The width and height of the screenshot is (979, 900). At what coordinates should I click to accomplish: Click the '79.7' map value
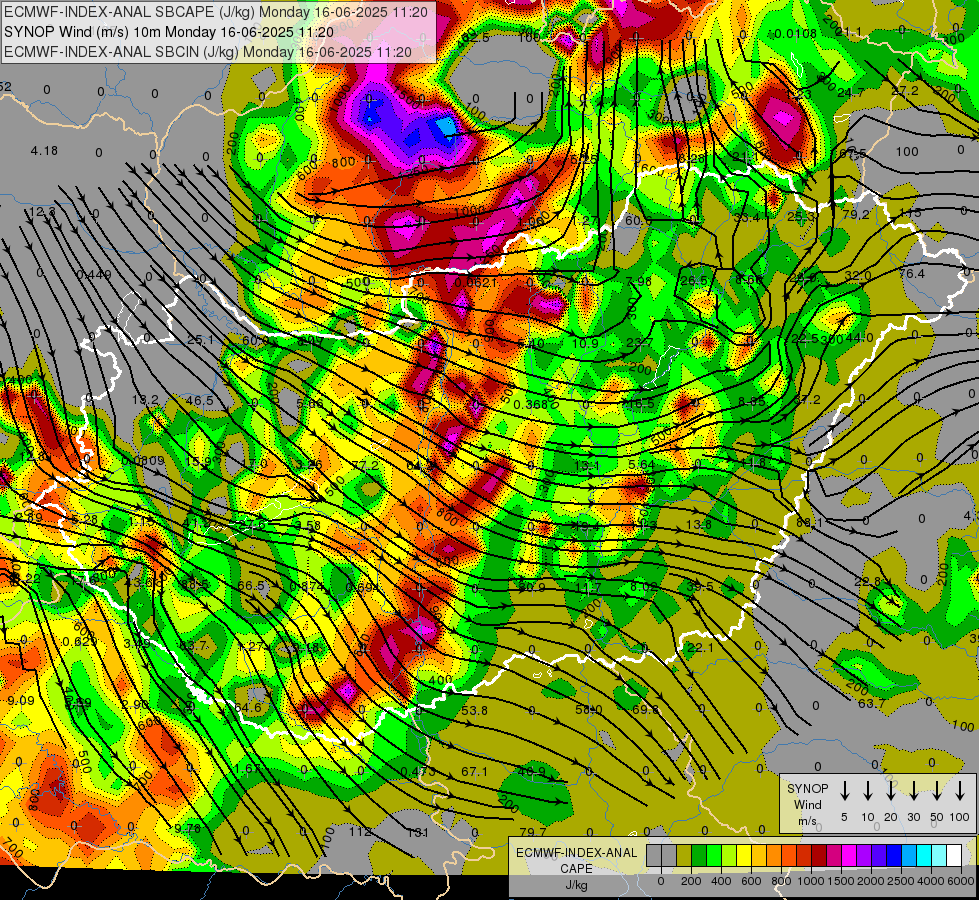[x=533, y=833]
